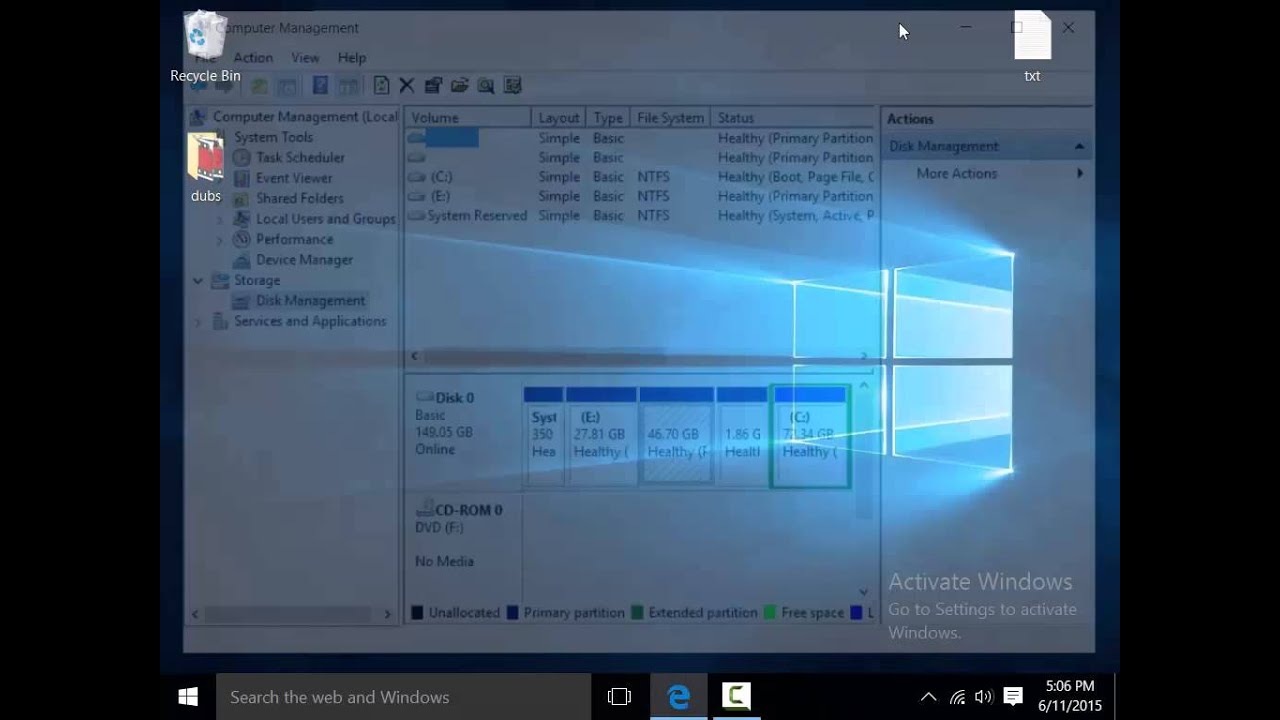Open the View menu
The image size is (1280, 720).
click(x=305, y=58)
